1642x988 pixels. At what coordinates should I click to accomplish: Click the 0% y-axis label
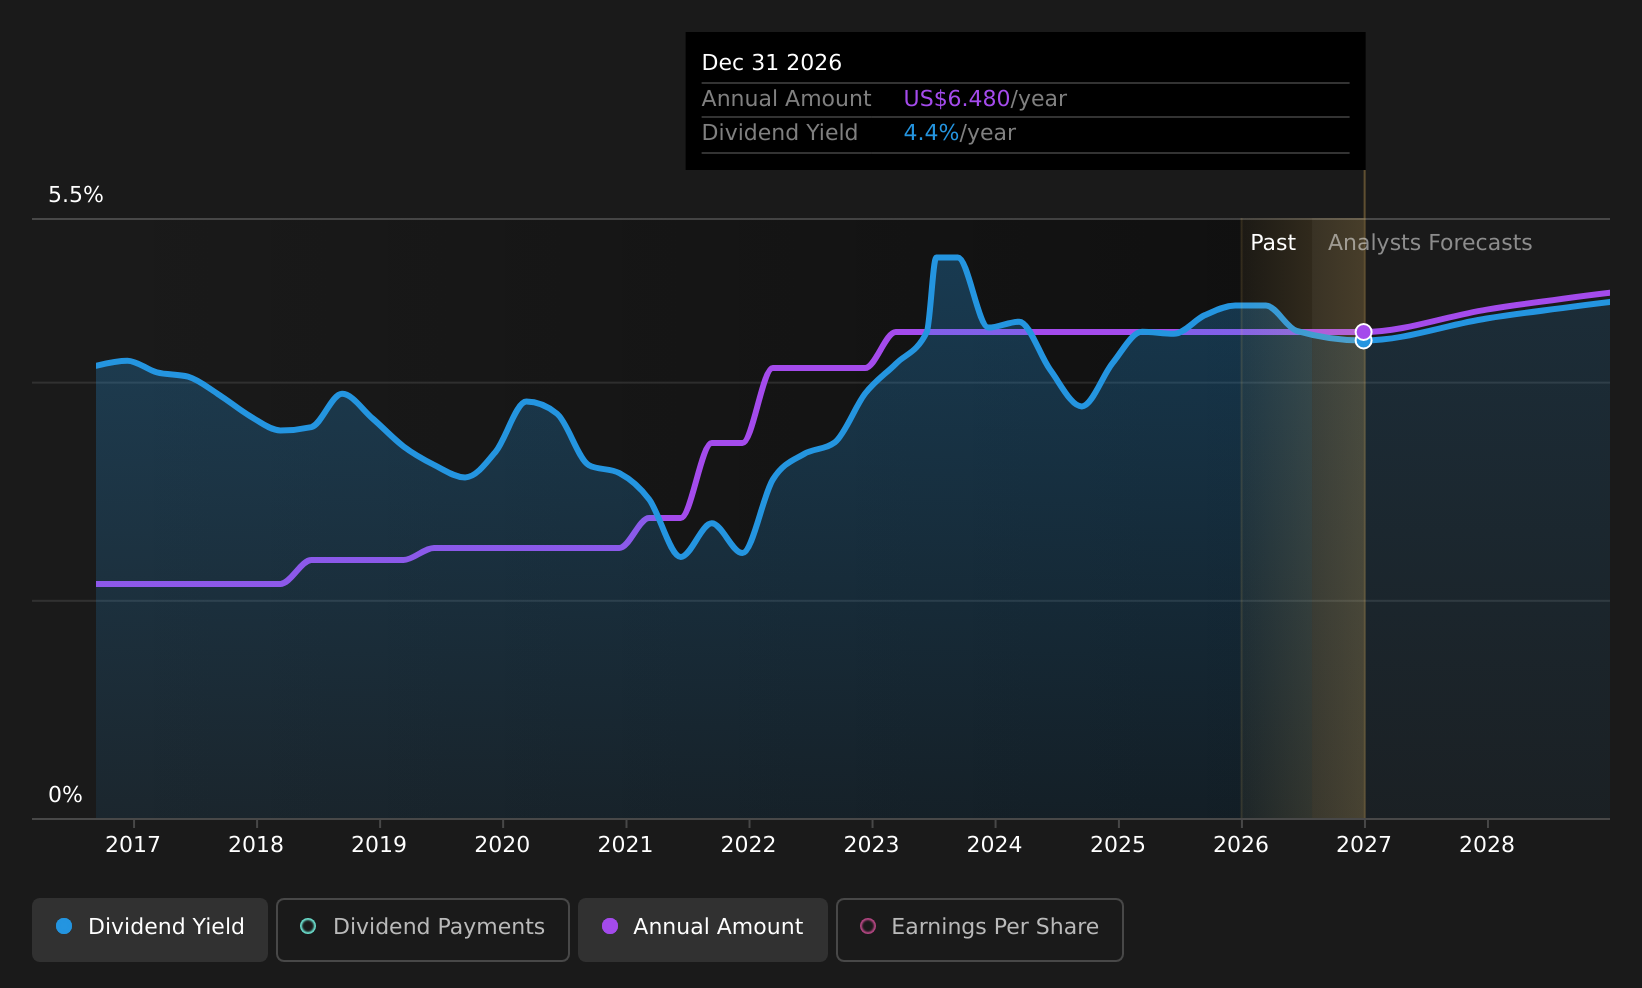coord(66,795)
